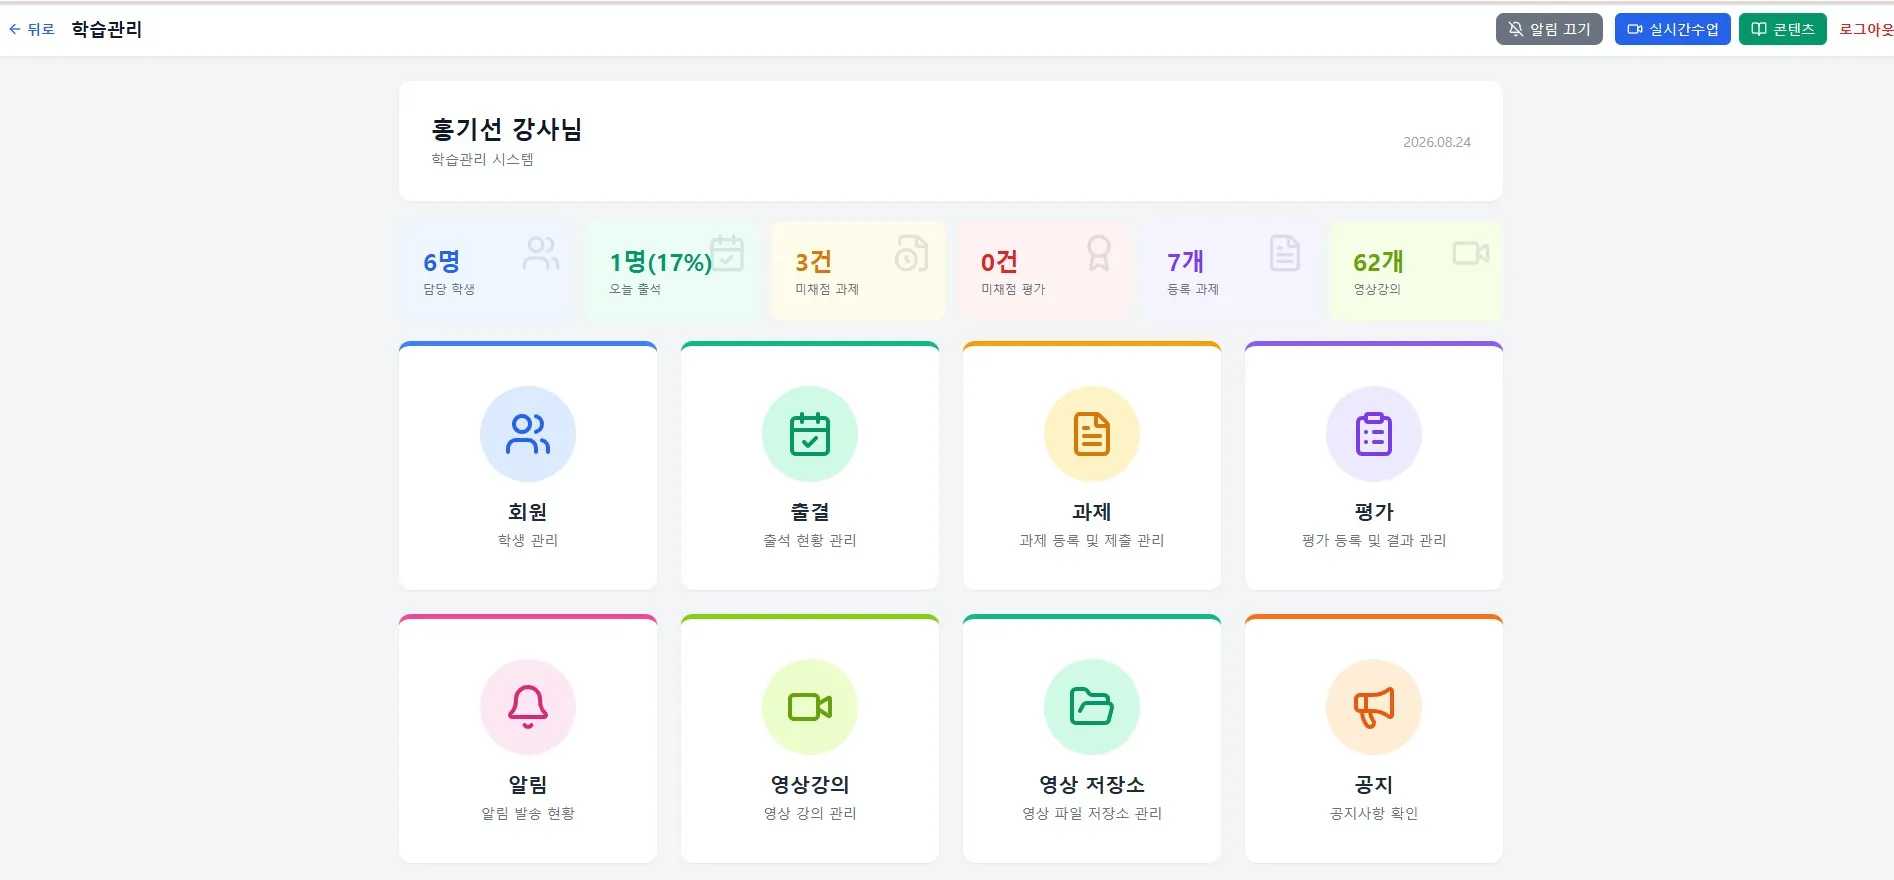Click the 1명(17%) attendance value

(x=661, y=262)
